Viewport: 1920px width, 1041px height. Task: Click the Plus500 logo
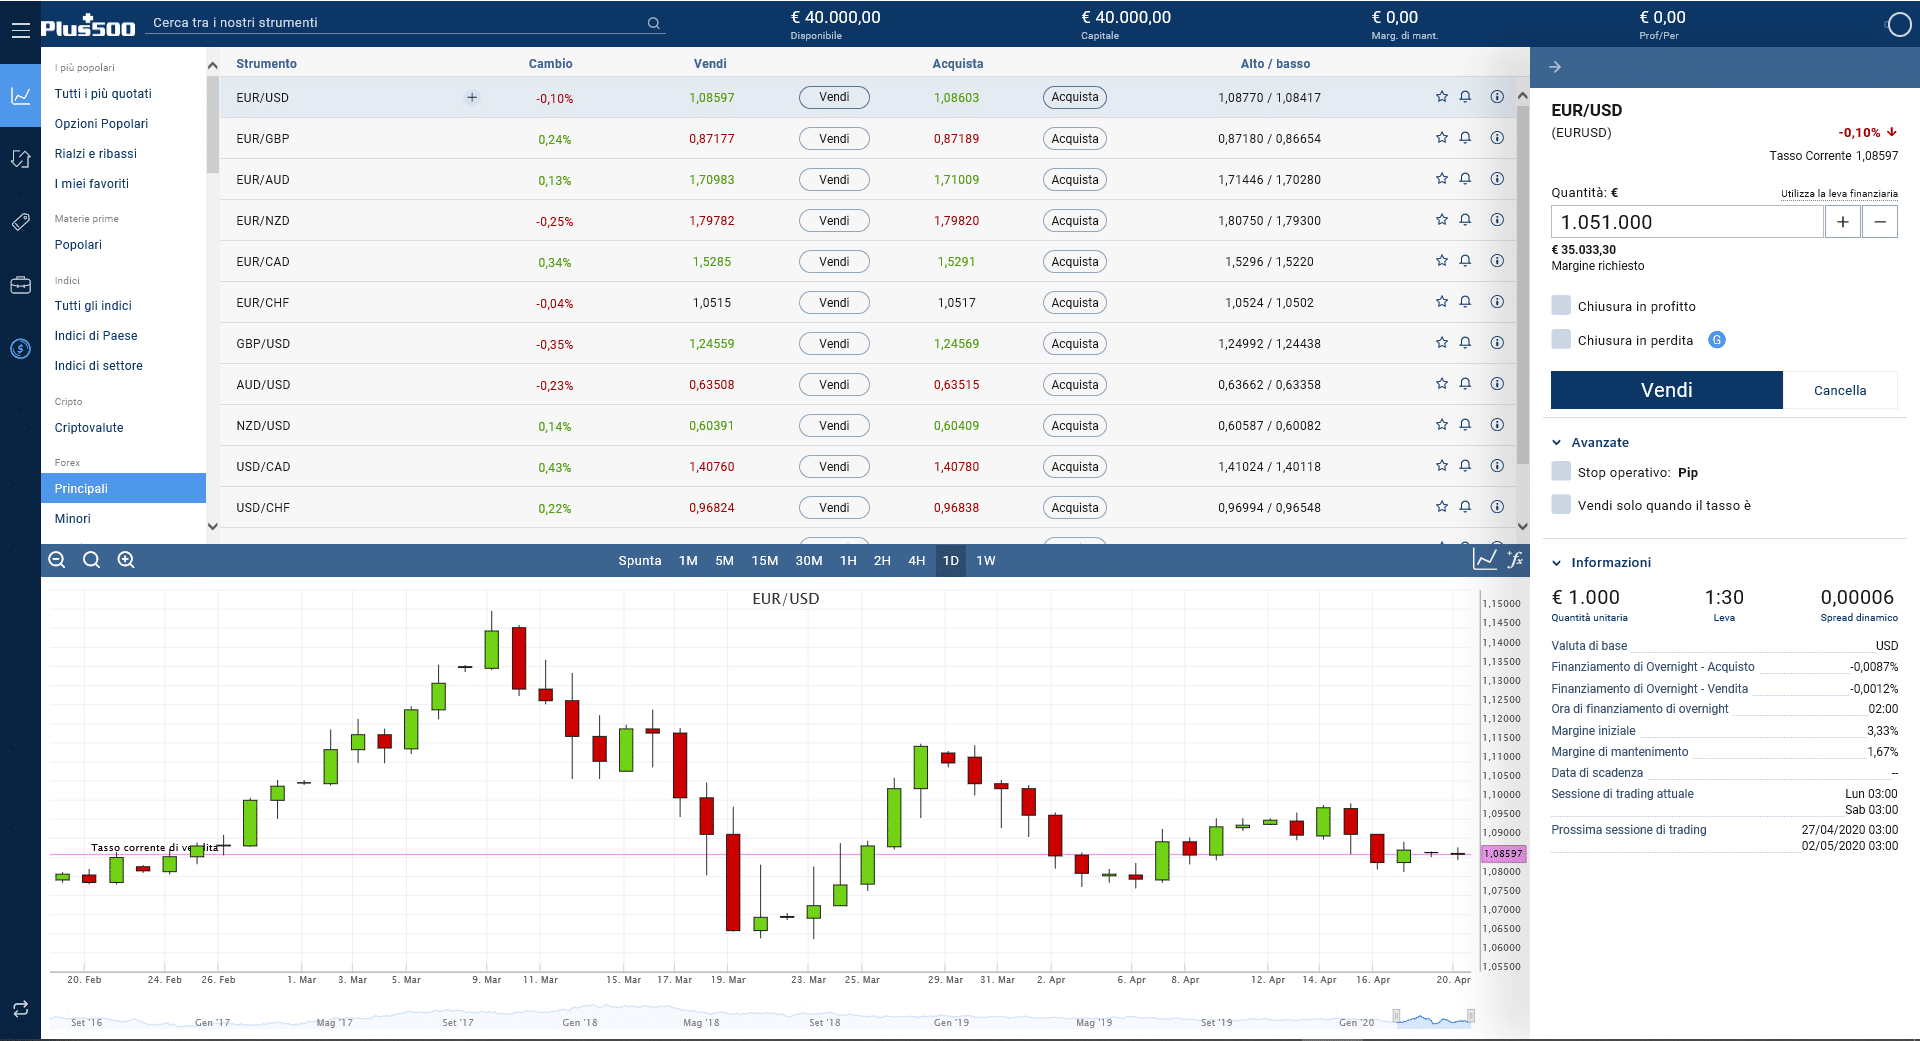pos(88,26)
